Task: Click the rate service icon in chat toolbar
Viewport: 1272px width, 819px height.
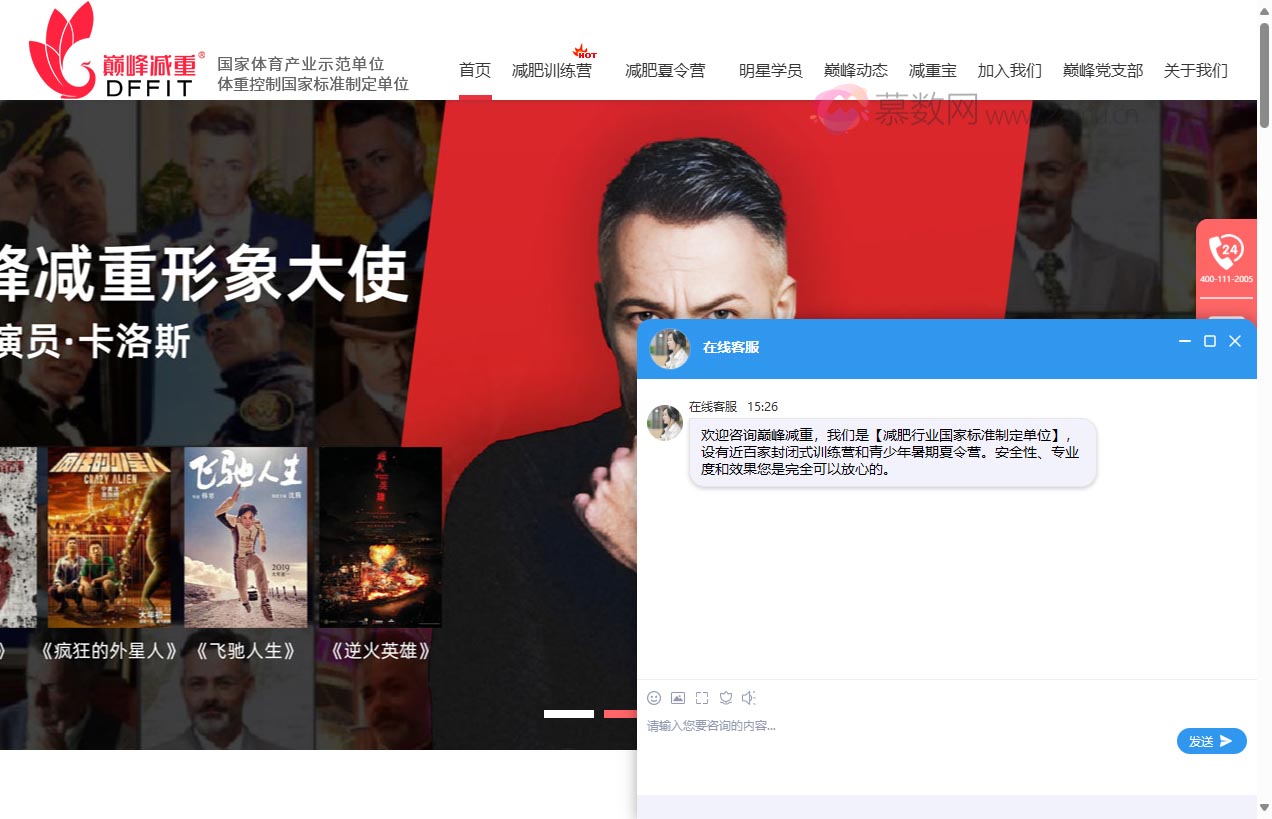Action: 726,698
